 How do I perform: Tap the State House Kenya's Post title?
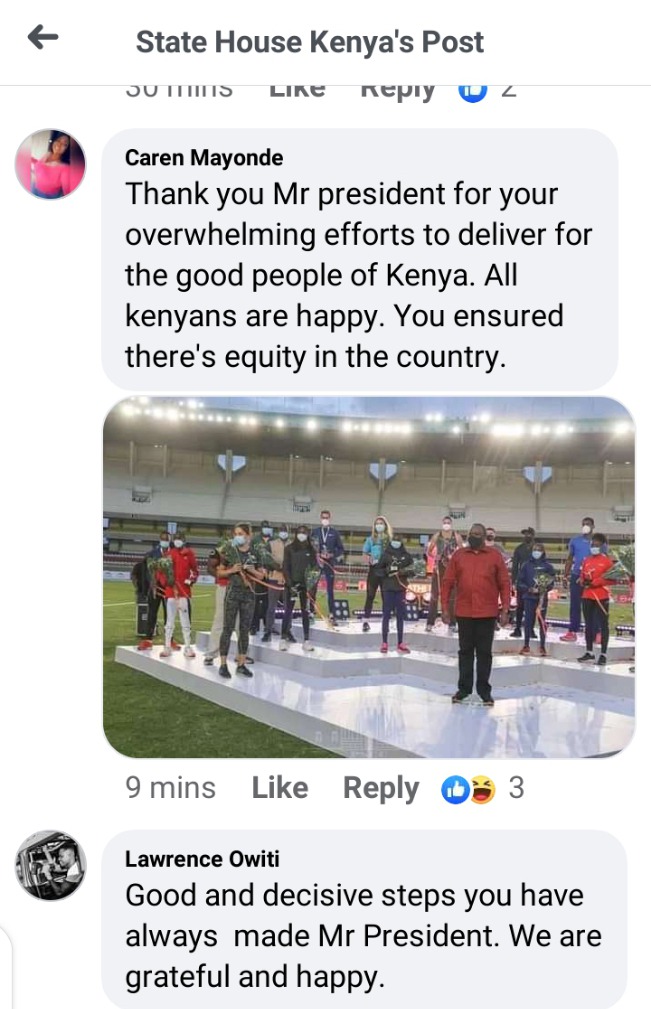[x=309, y=42]
